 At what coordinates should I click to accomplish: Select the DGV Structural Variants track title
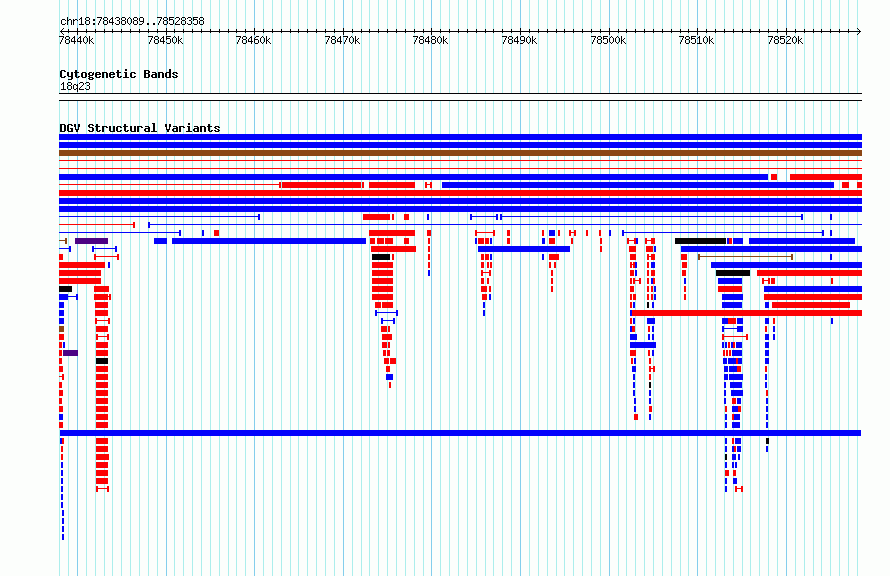tap(140, 128)
